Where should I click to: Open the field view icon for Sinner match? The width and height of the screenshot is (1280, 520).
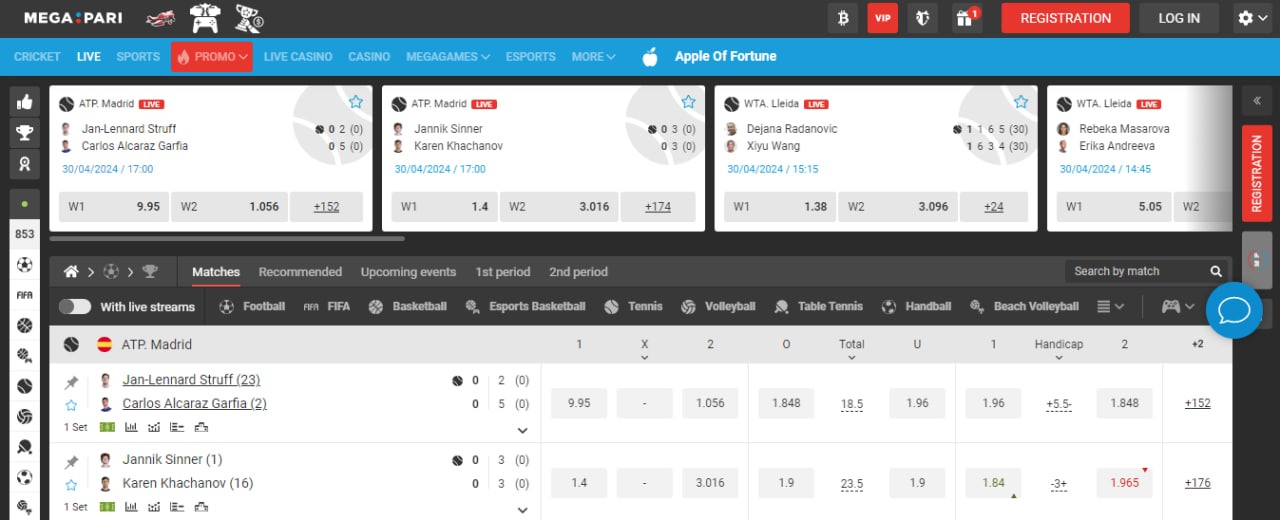tap(109, 507)
